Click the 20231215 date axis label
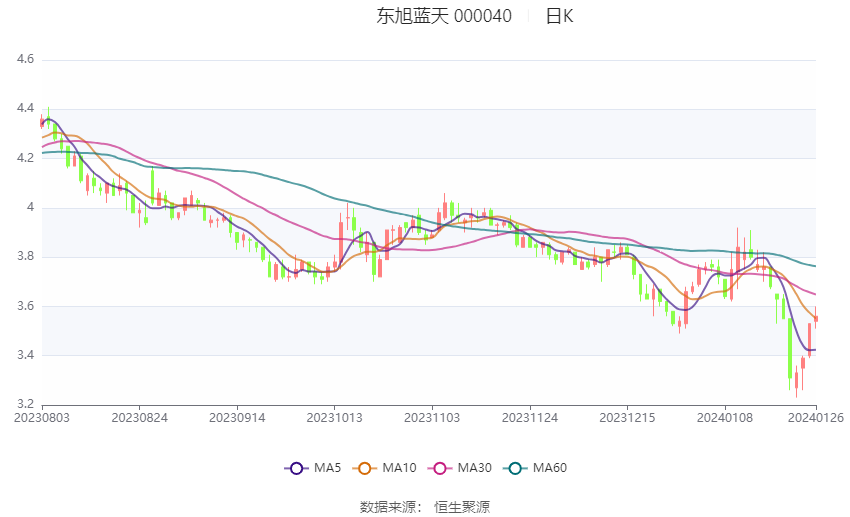This screenshot has height=517, width=850. click(627, 418)
